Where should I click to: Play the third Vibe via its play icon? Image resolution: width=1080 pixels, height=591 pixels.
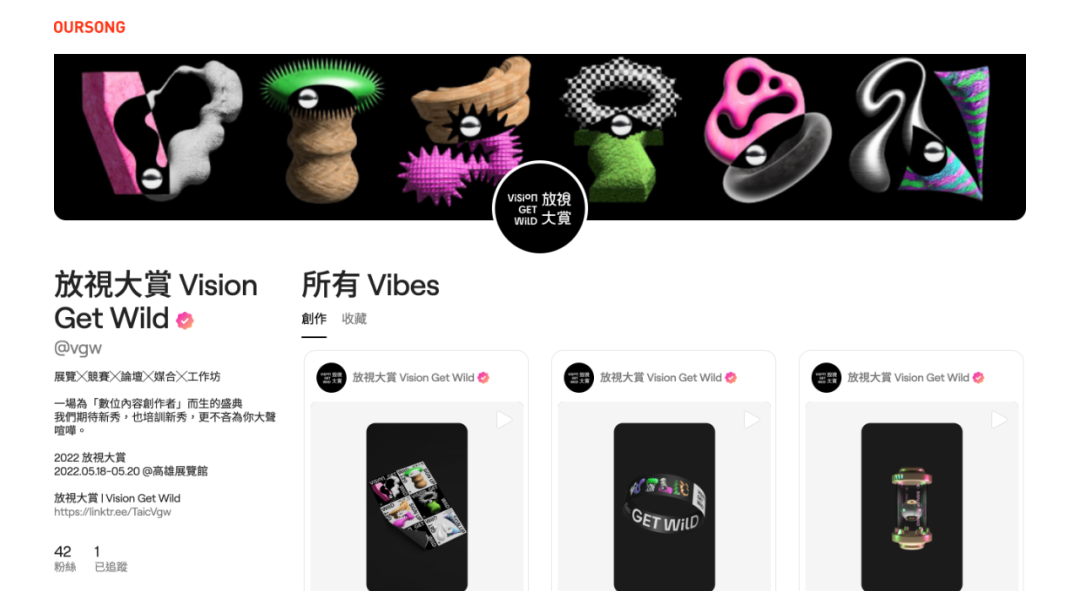(x=999, y=419)
